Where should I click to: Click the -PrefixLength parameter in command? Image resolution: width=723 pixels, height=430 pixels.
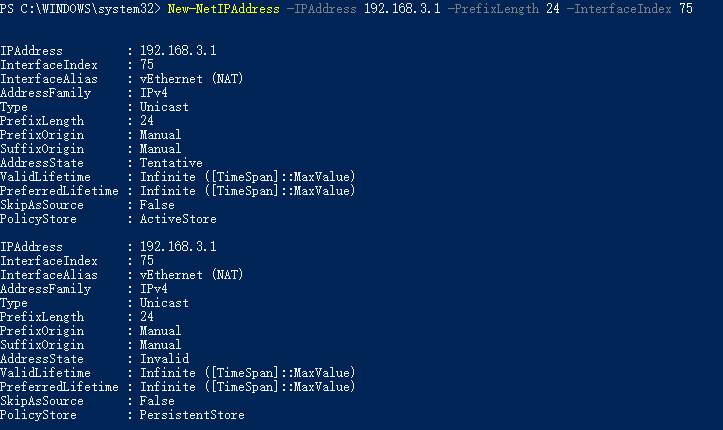[493, 9]
